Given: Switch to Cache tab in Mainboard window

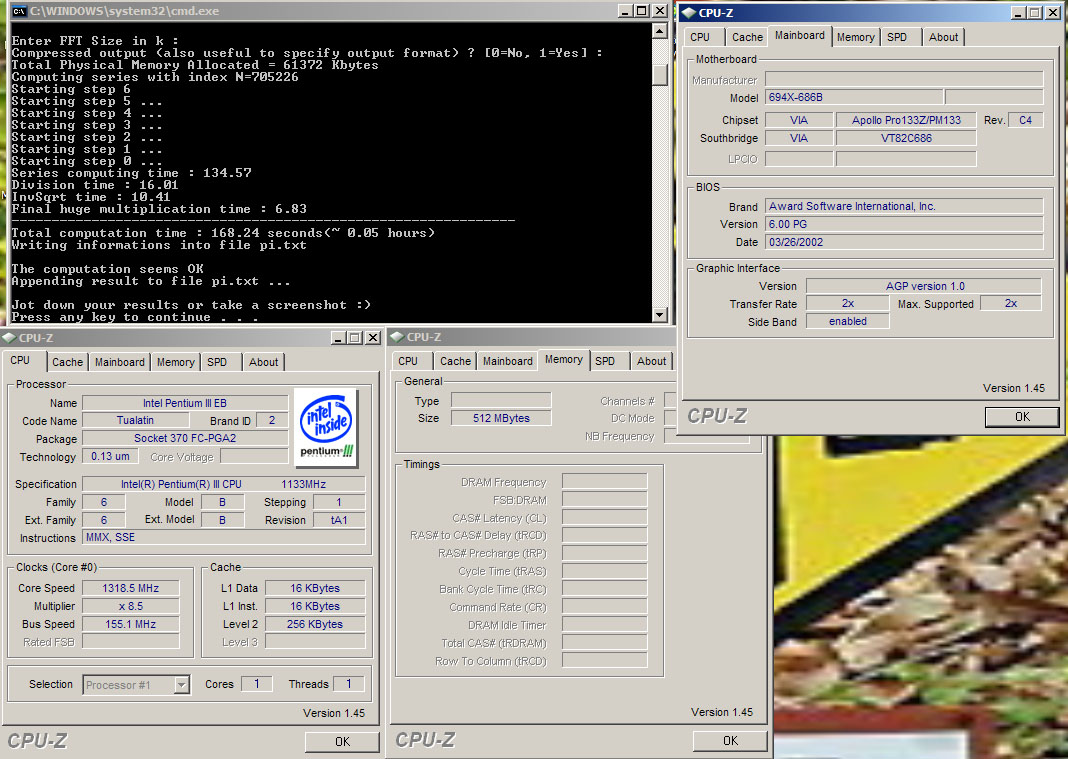Looking at the screenshot, I should tap(747, 37).
